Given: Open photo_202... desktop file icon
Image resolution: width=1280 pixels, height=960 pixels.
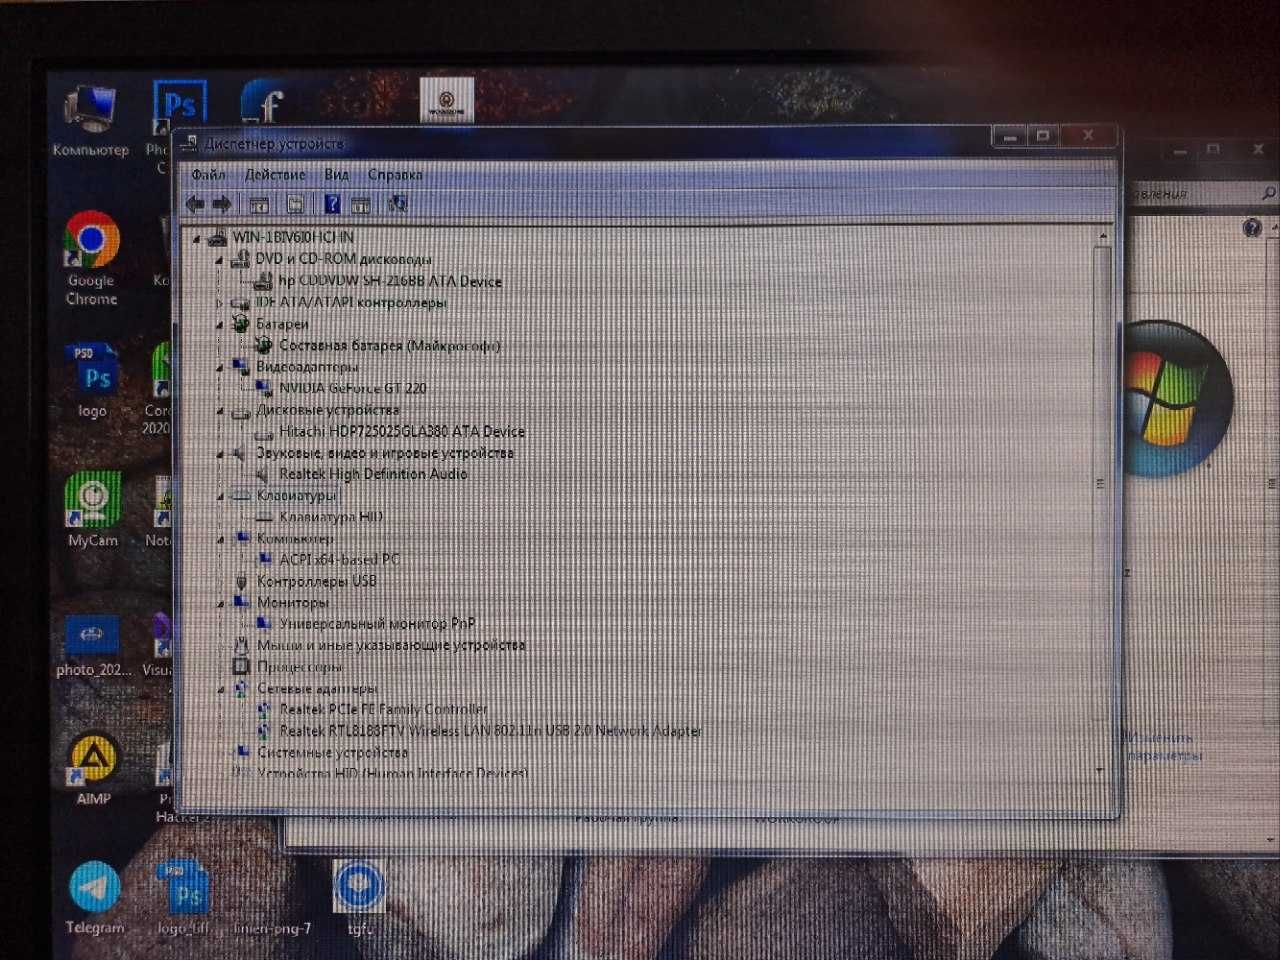Looking at the screenshot, I should pos(93,645).
